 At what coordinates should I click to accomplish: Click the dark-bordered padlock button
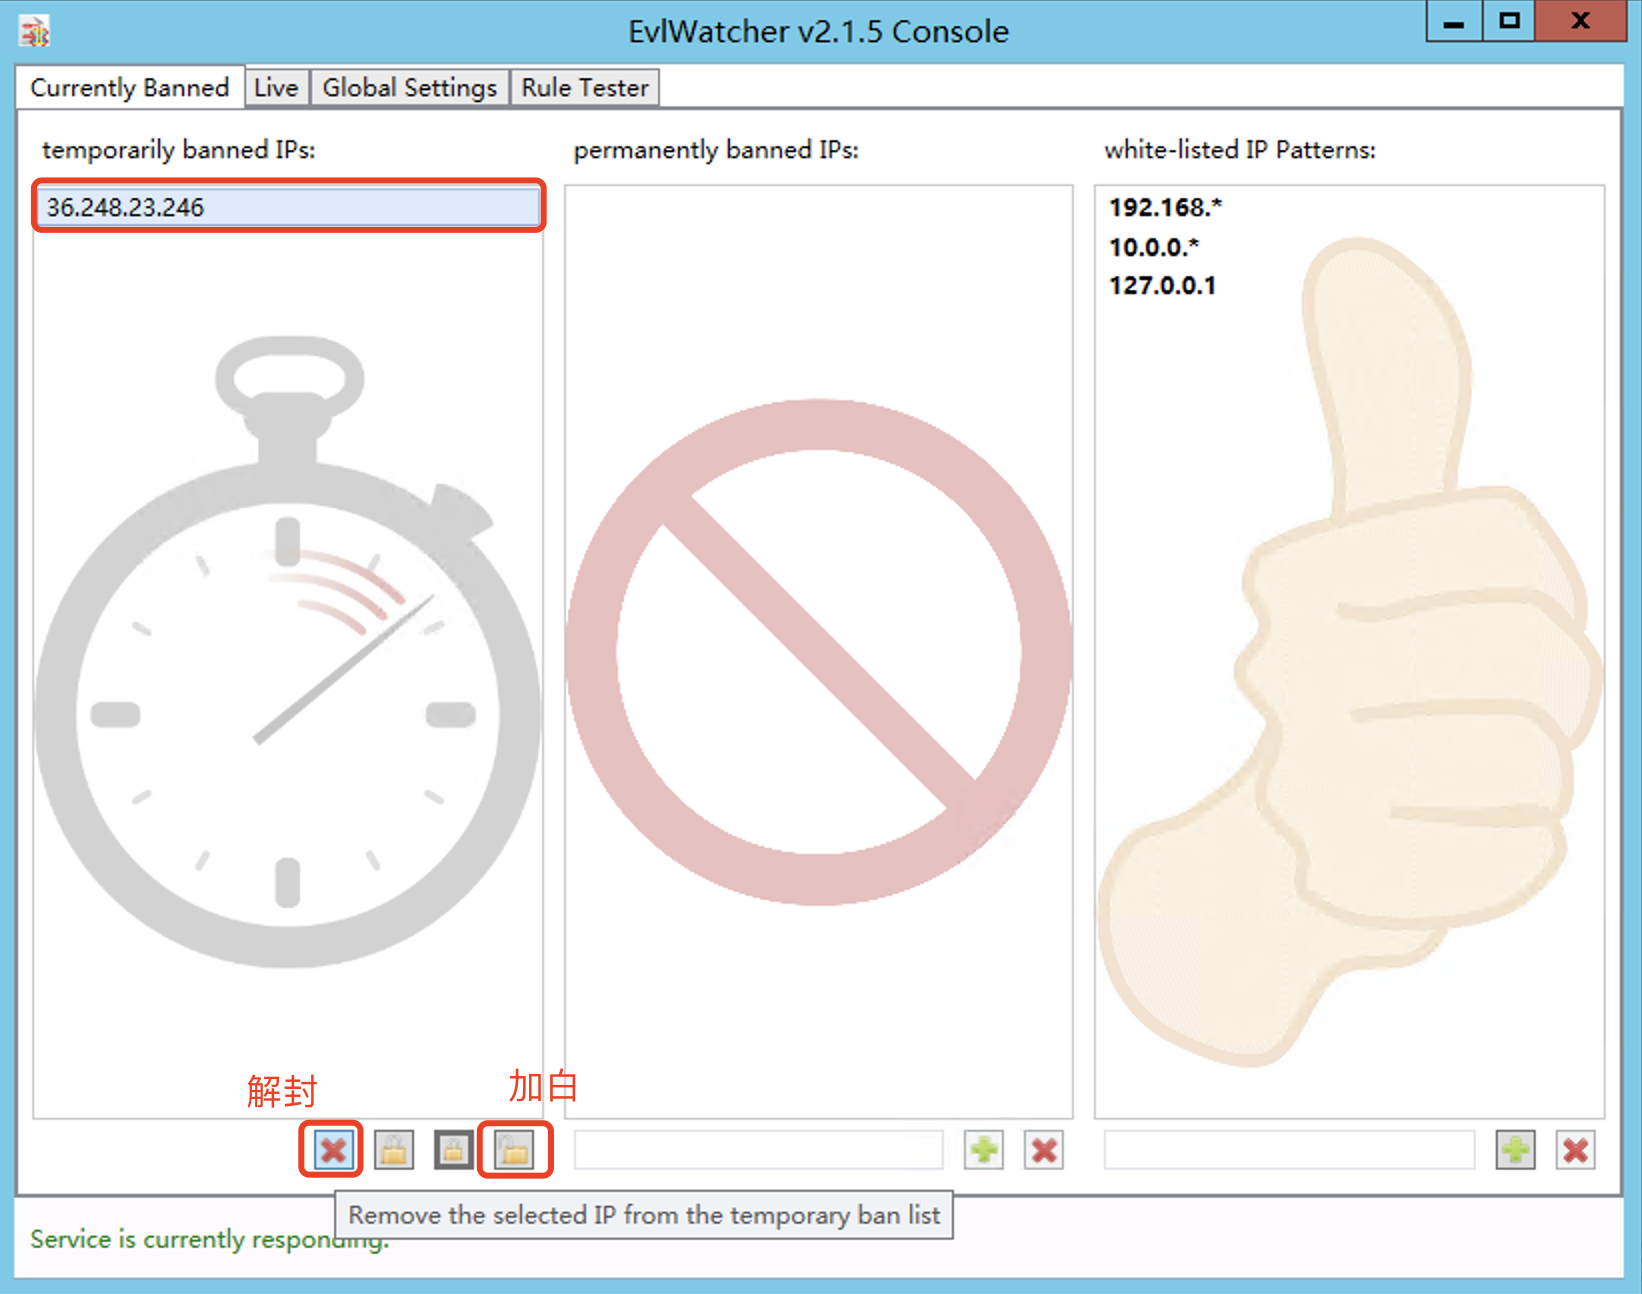(x=453, y=1150)
